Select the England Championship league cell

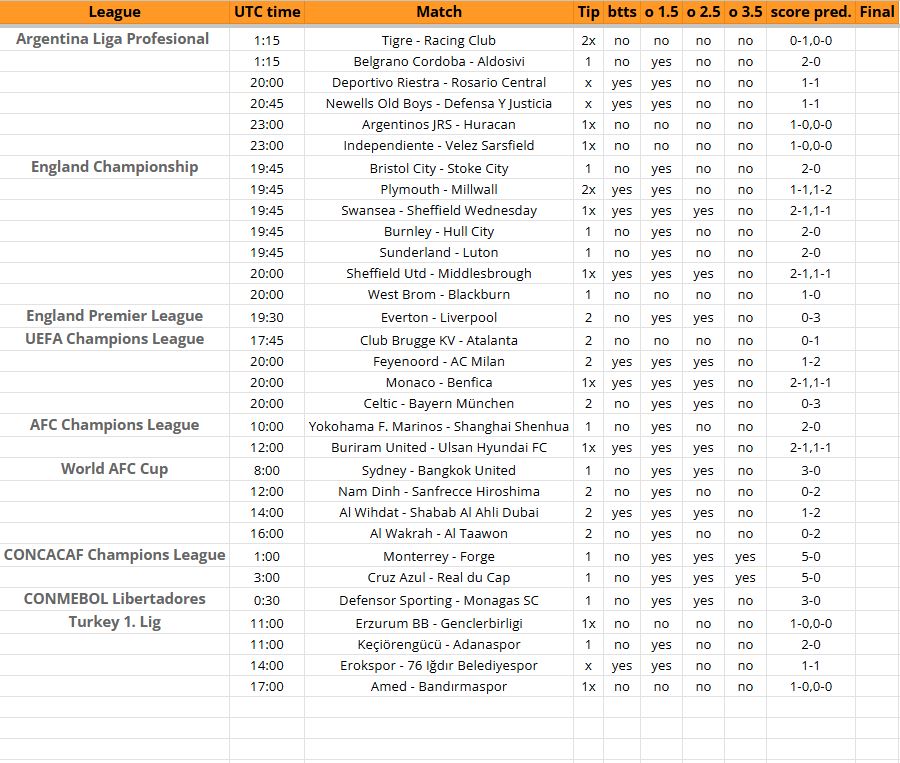(114, 167)
